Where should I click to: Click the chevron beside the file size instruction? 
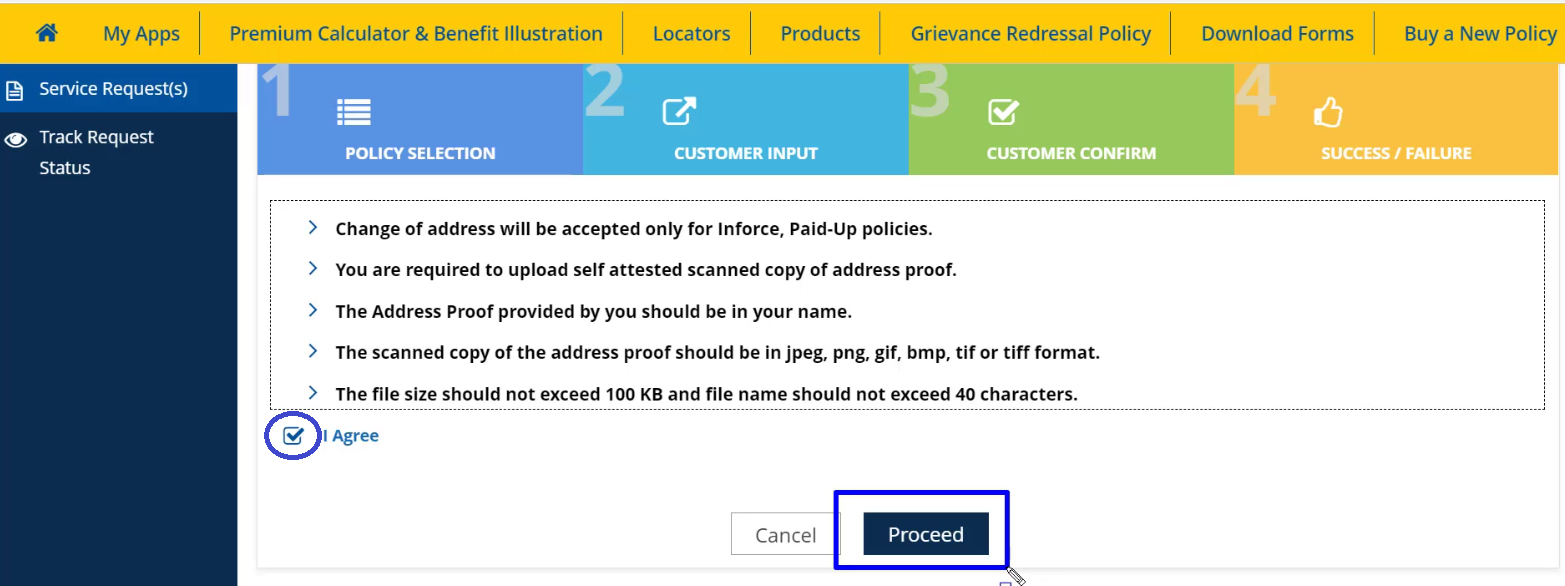tap(312, 393)
